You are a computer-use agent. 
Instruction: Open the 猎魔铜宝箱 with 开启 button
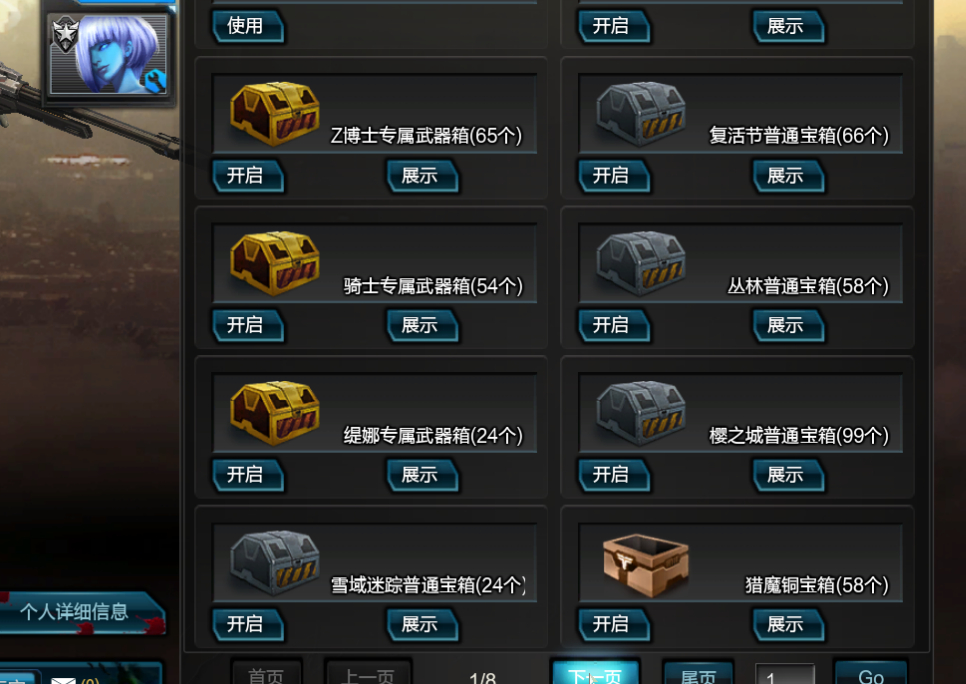tap(614, 625)
